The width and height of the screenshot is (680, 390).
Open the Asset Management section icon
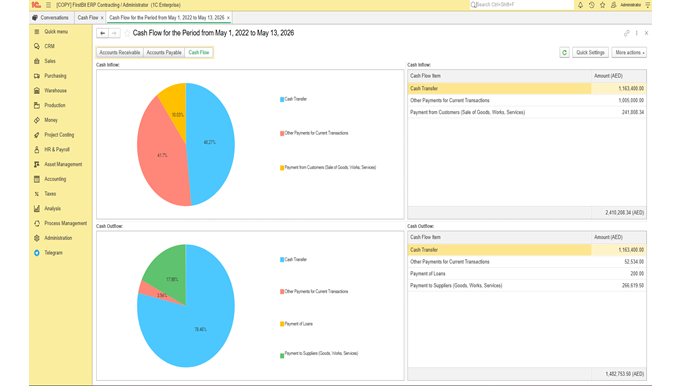37,164
